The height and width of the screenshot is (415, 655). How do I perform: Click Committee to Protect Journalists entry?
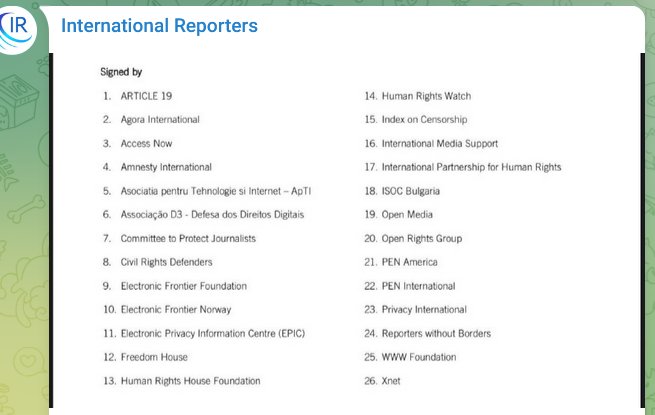pyautogui.click(x=188, y=239)
